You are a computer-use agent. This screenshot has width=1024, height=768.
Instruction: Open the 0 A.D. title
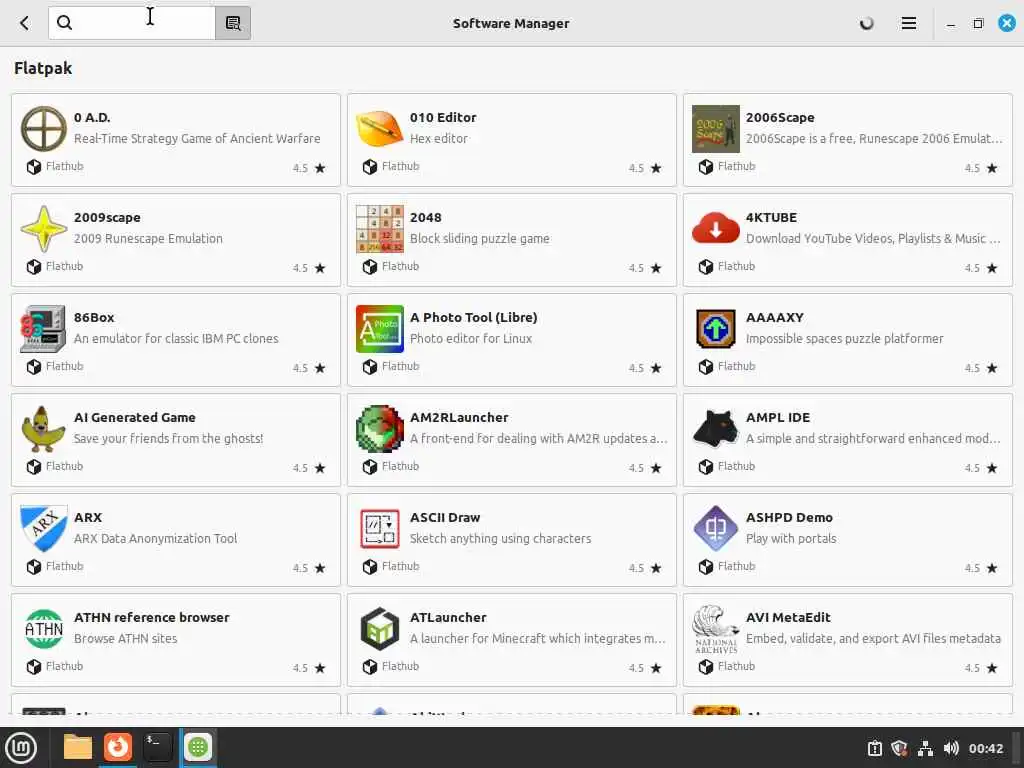pos(92,118)
